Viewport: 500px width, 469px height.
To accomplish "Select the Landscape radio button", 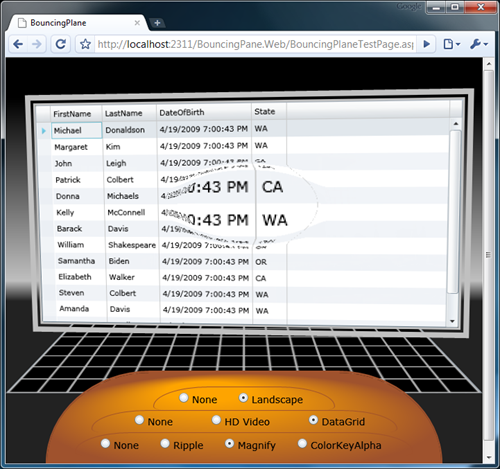I will [x=243, y=398].
